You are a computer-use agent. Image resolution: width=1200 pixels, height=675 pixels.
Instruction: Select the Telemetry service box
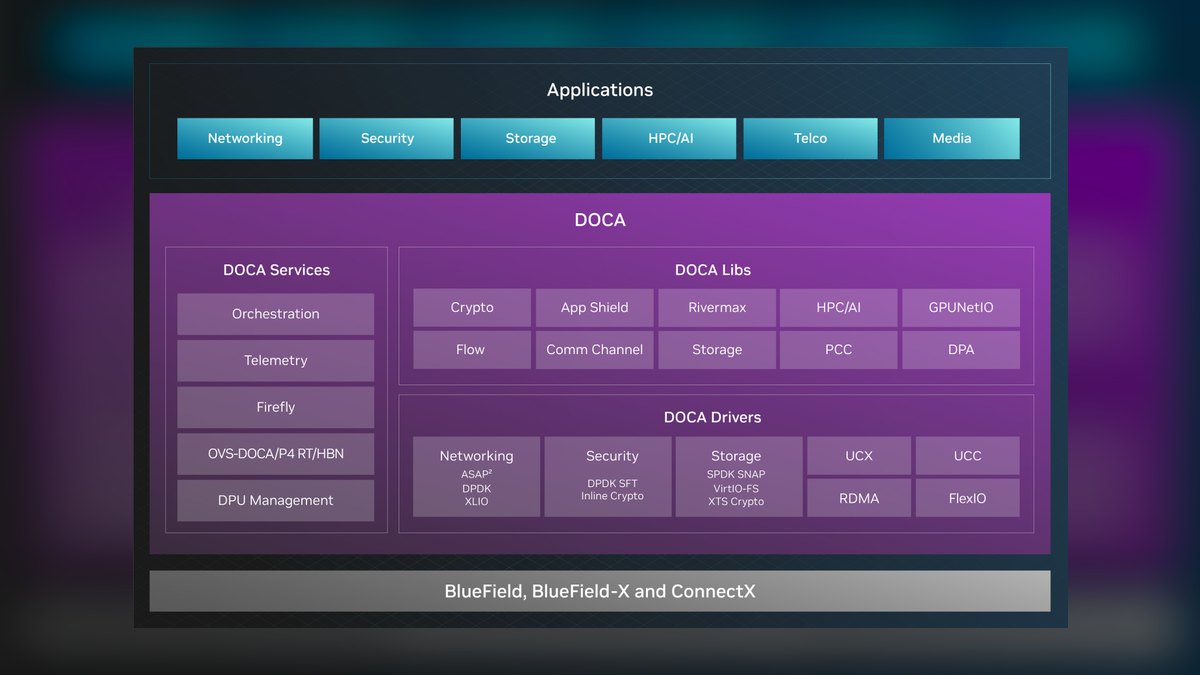coord(276,361)
